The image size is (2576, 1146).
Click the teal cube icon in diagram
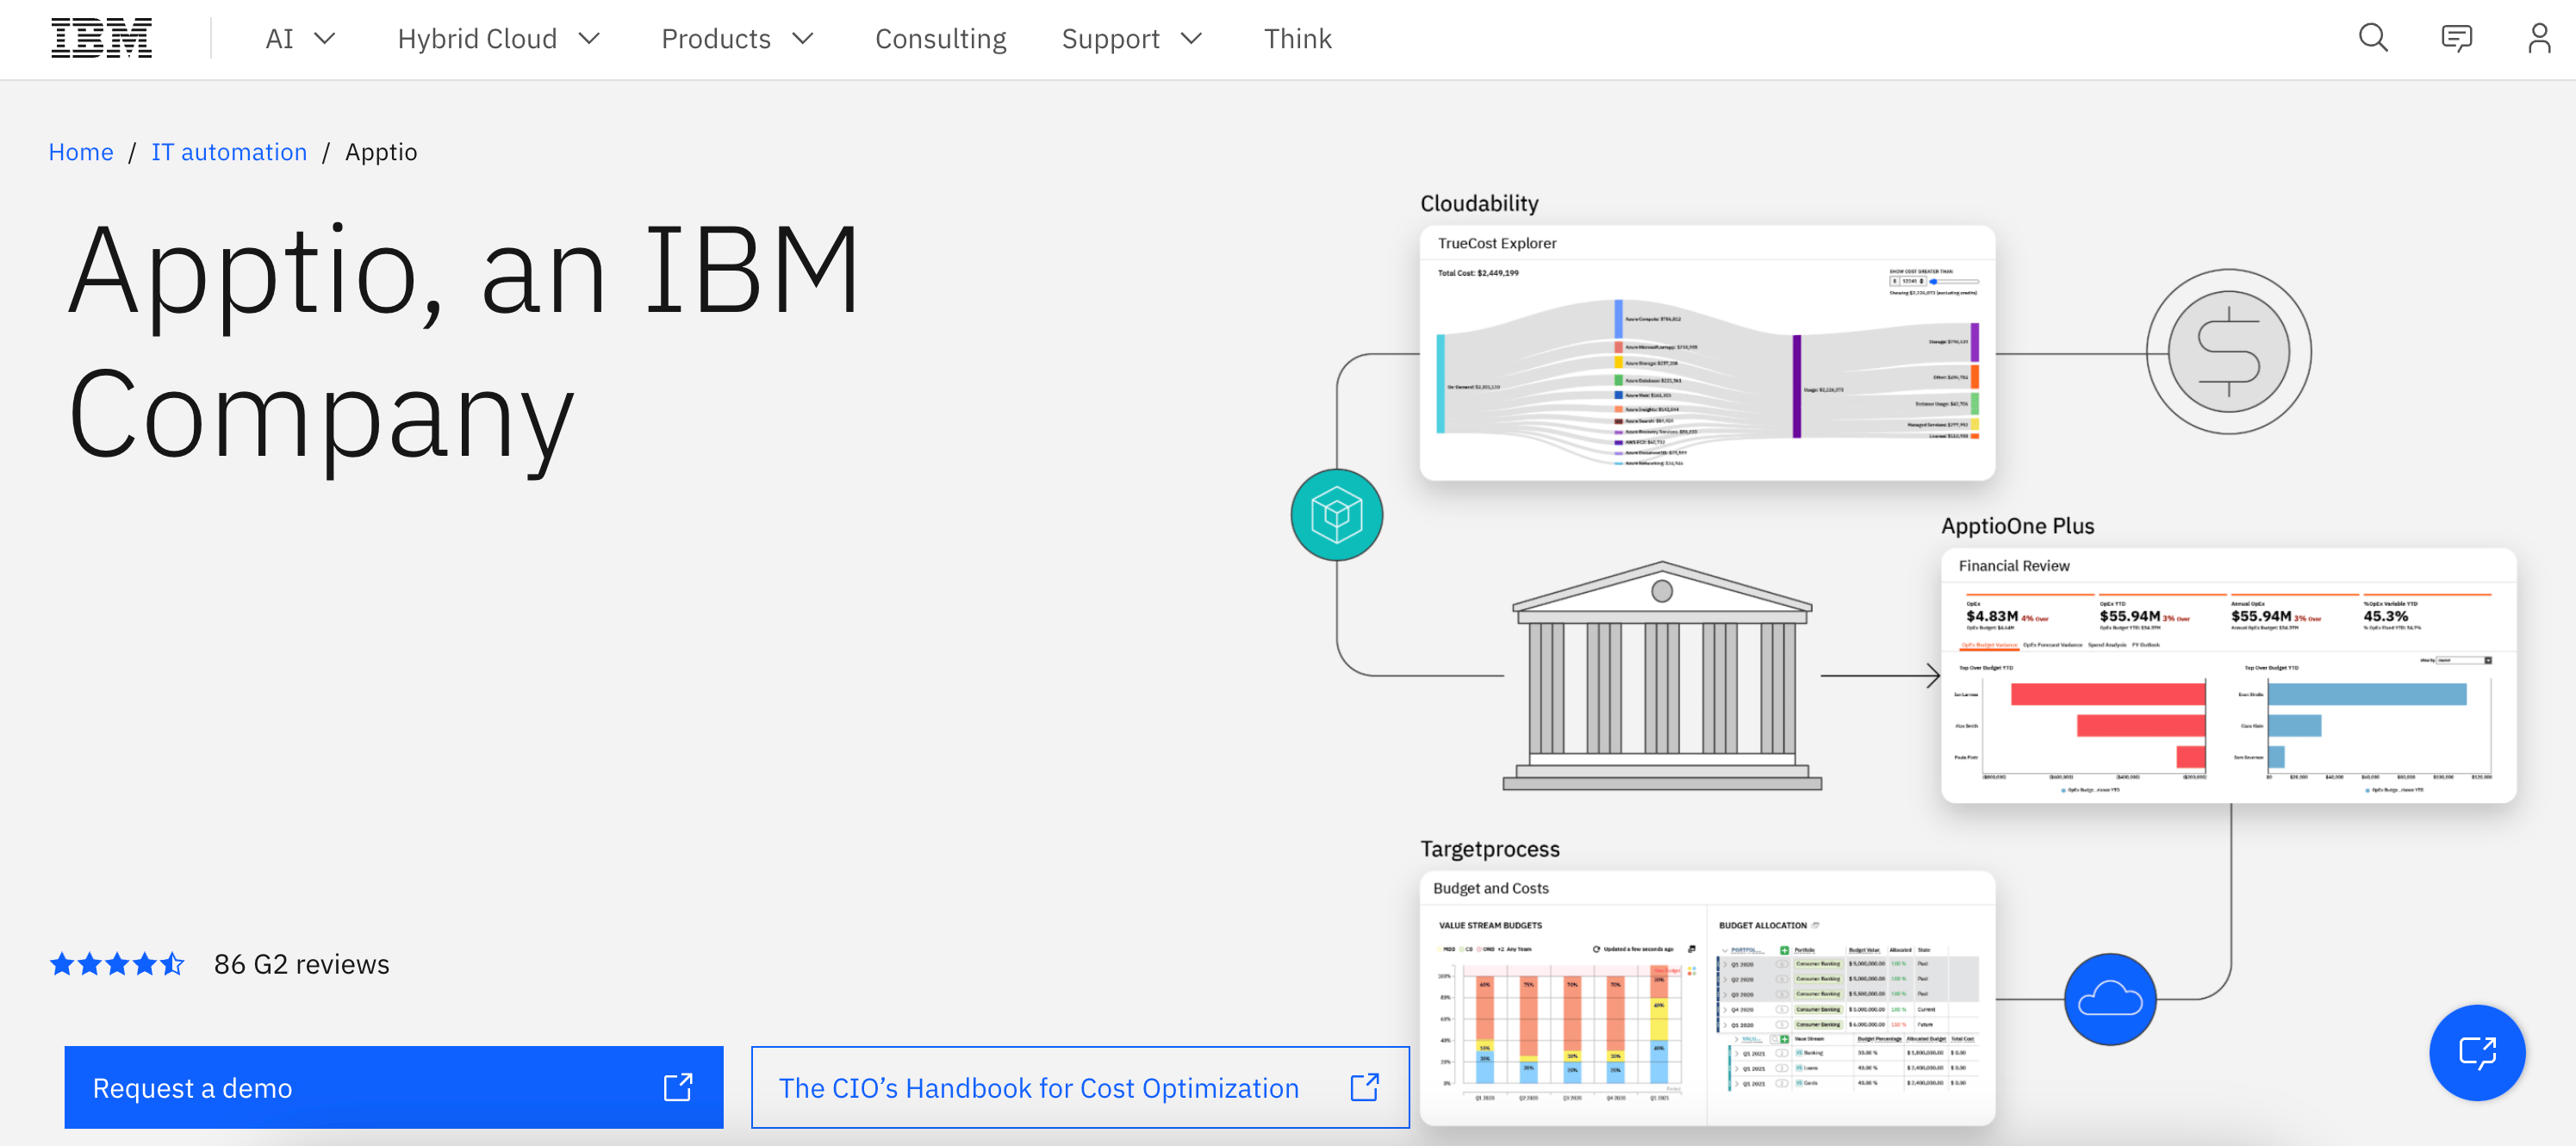tap(1336, 514)
